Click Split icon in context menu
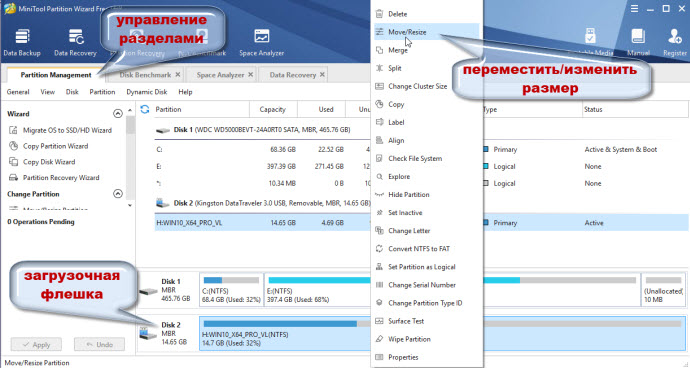The image size is (690, 368). click(x=379, y=68)
